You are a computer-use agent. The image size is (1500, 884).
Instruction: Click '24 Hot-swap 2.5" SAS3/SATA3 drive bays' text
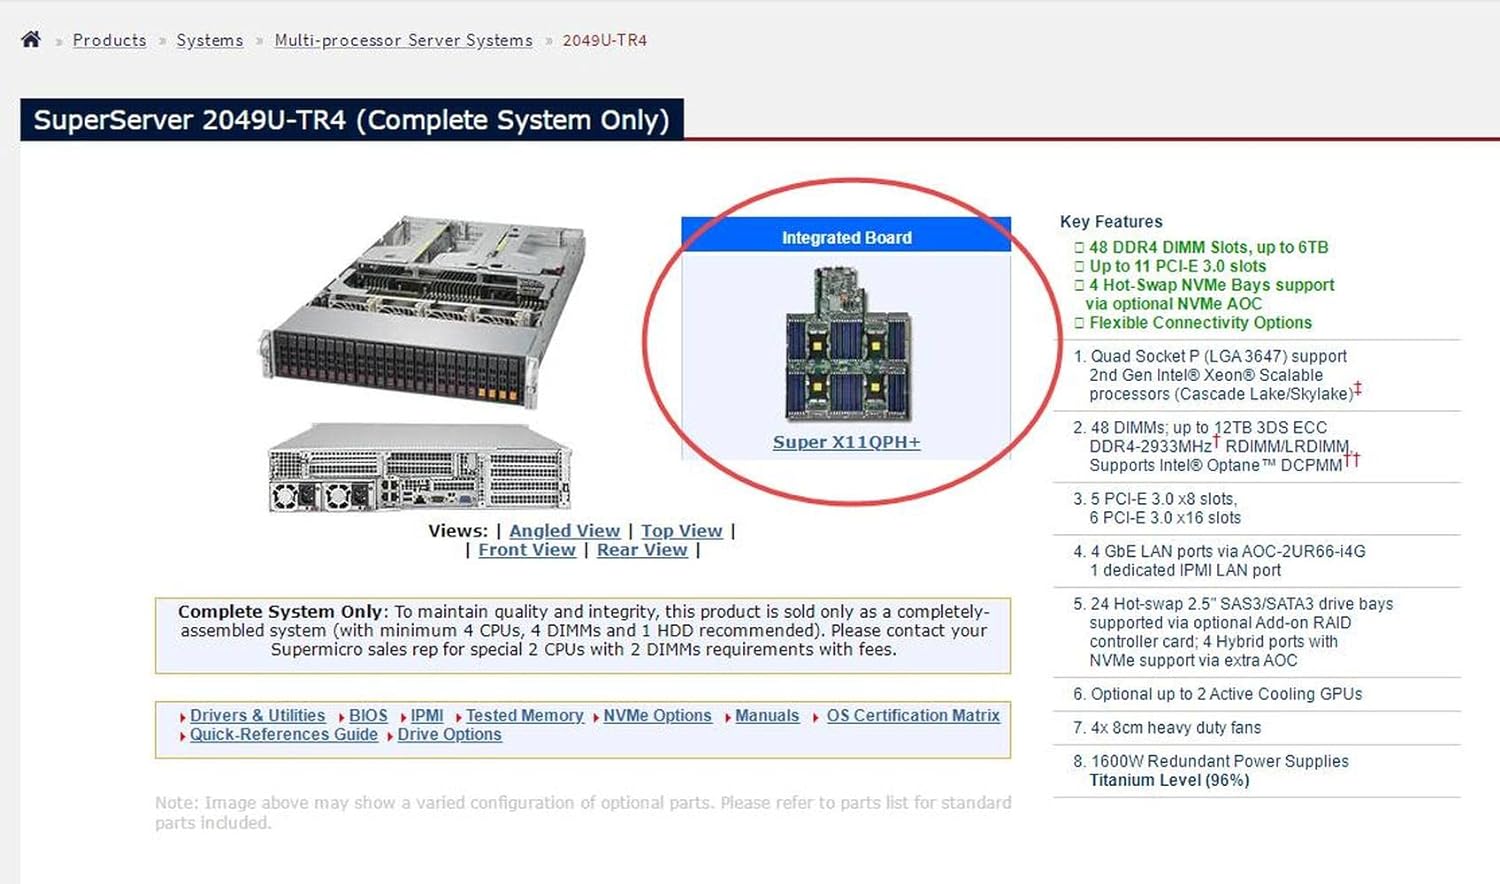[1241, 604]
